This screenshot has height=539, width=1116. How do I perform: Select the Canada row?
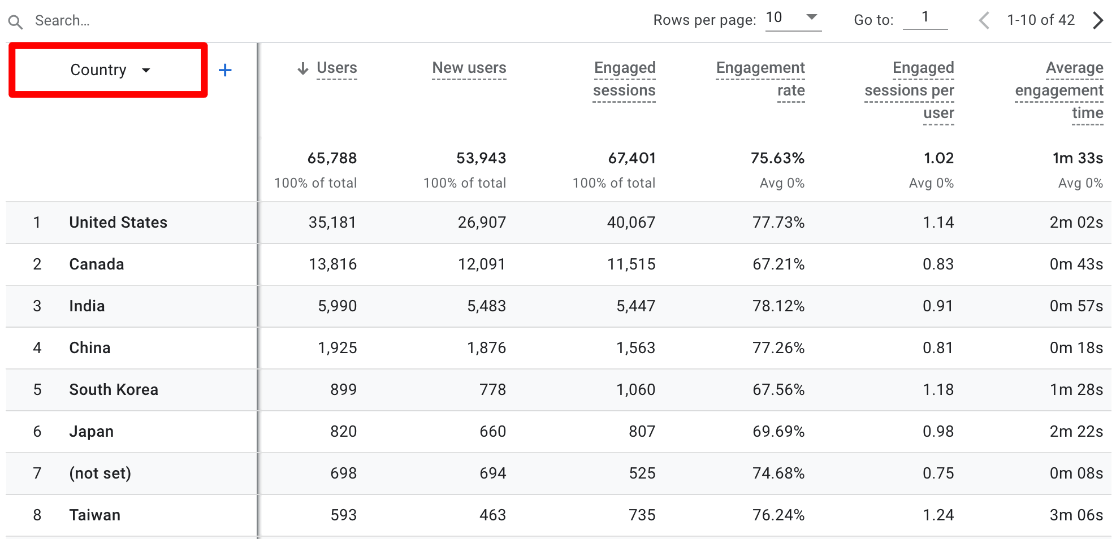click(x=96, y=264)
